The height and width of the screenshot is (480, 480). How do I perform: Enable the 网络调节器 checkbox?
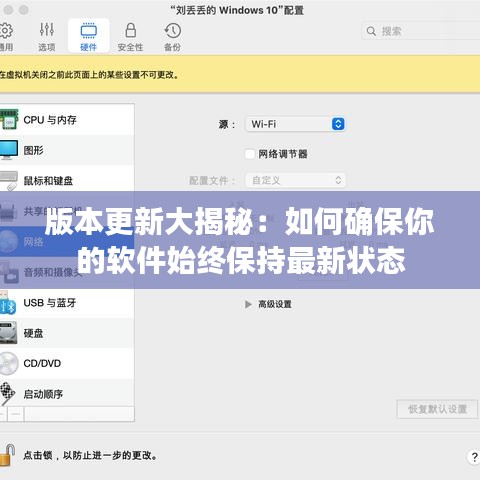(250, 154)
